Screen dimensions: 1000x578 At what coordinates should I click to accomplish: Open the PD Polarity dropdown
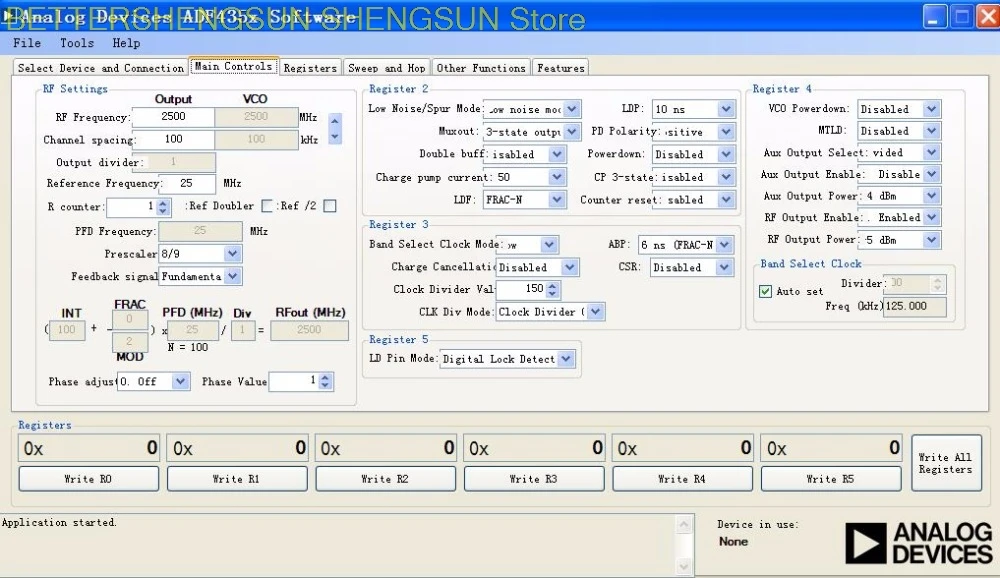coord(726,132)
